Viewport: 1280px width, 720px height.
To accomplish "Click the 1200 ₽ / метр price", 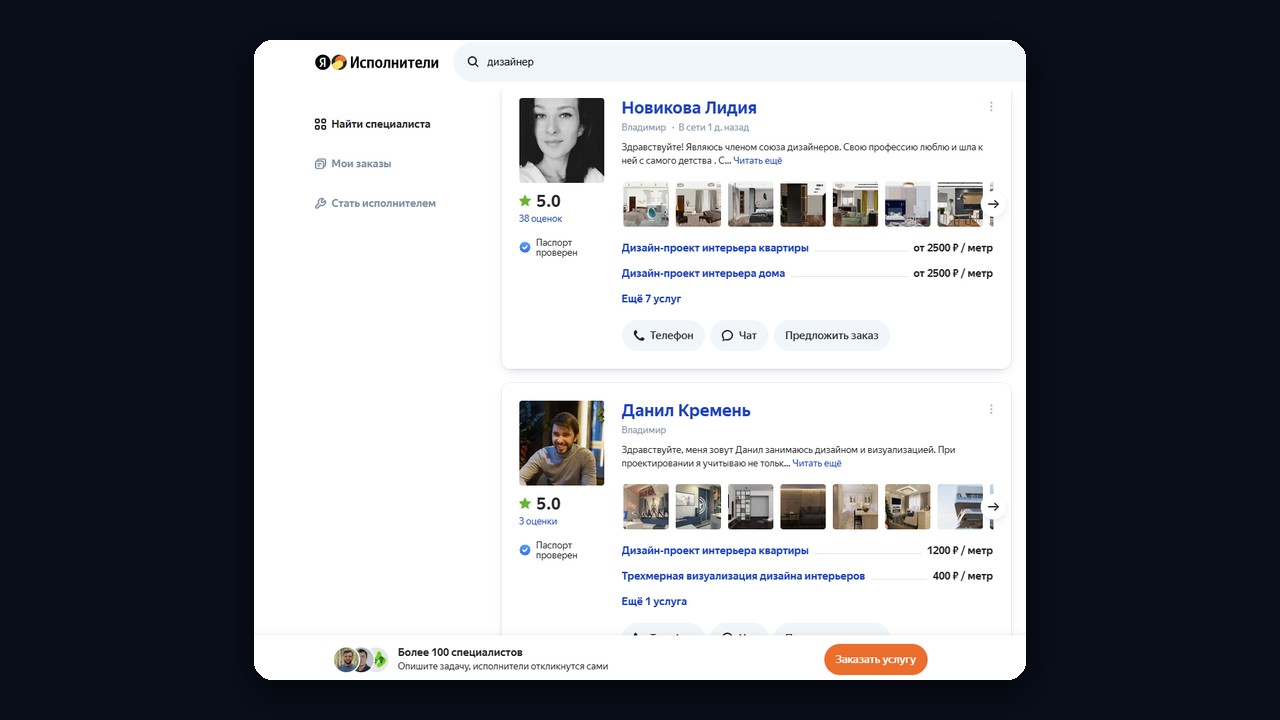I will [960, 551].
